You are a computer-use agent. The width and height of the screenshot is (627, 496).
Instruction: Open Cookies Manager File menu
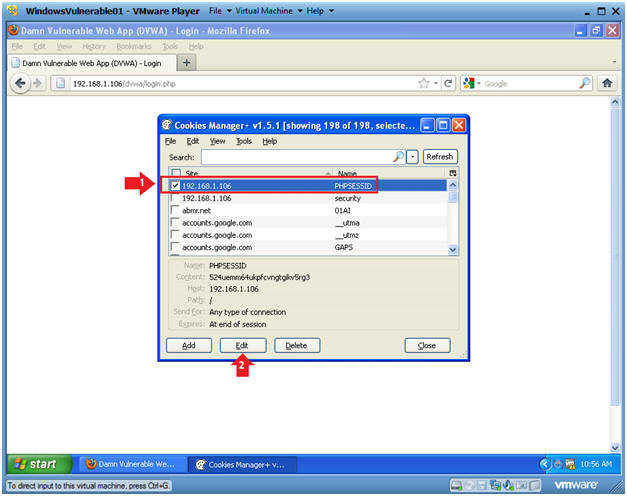170,141
